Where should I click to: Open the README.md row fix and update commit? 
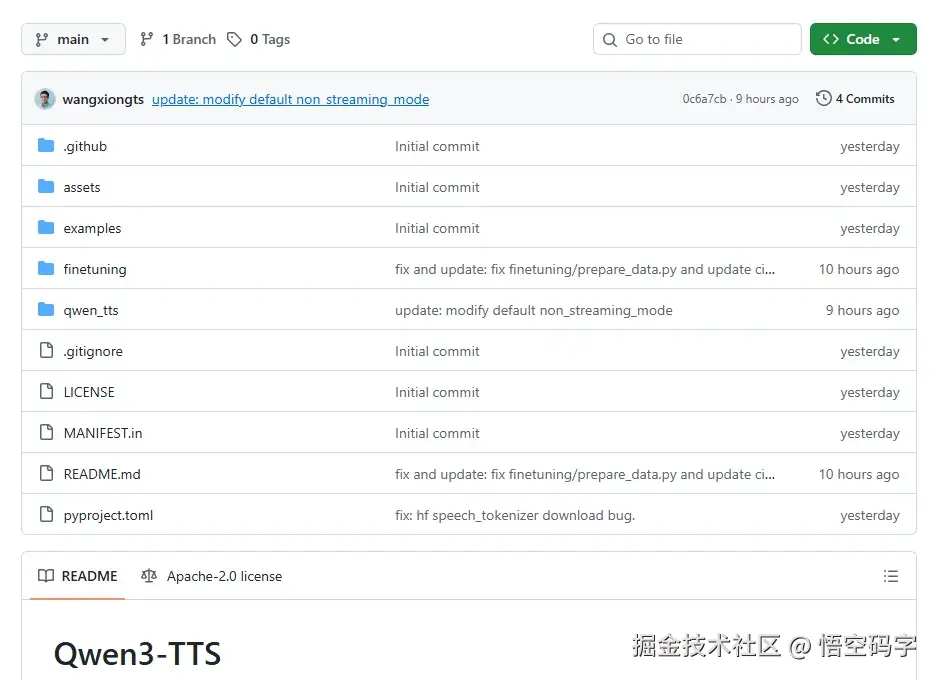pos(584,474)
